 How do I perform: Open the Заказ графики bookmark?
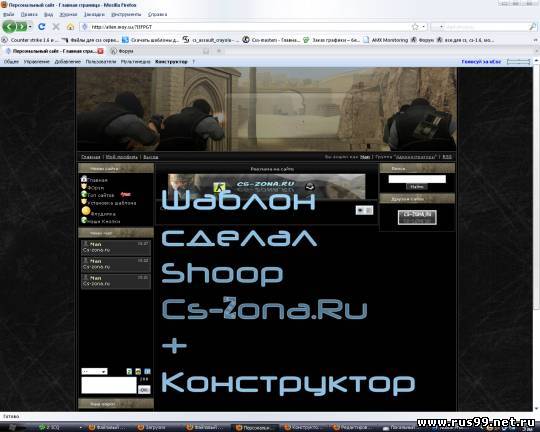(x=331, y=40)
